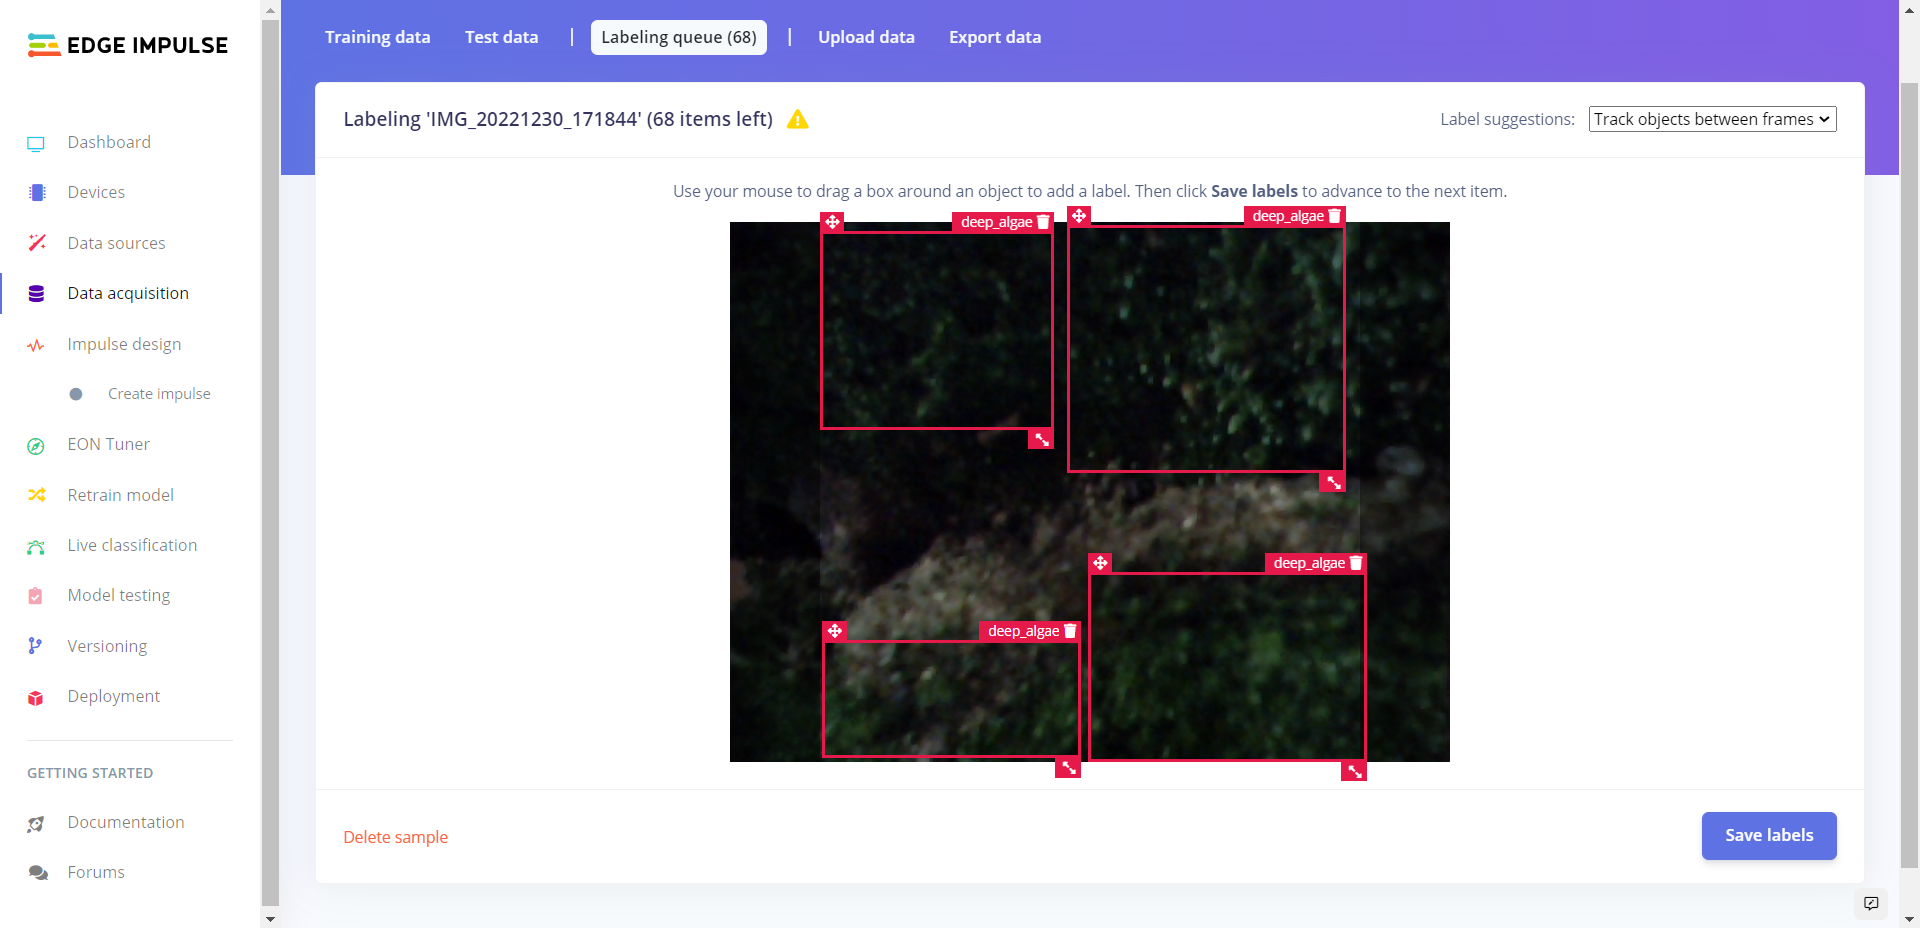
Task: Go to Devices in the sidebar
Action: 96,192
